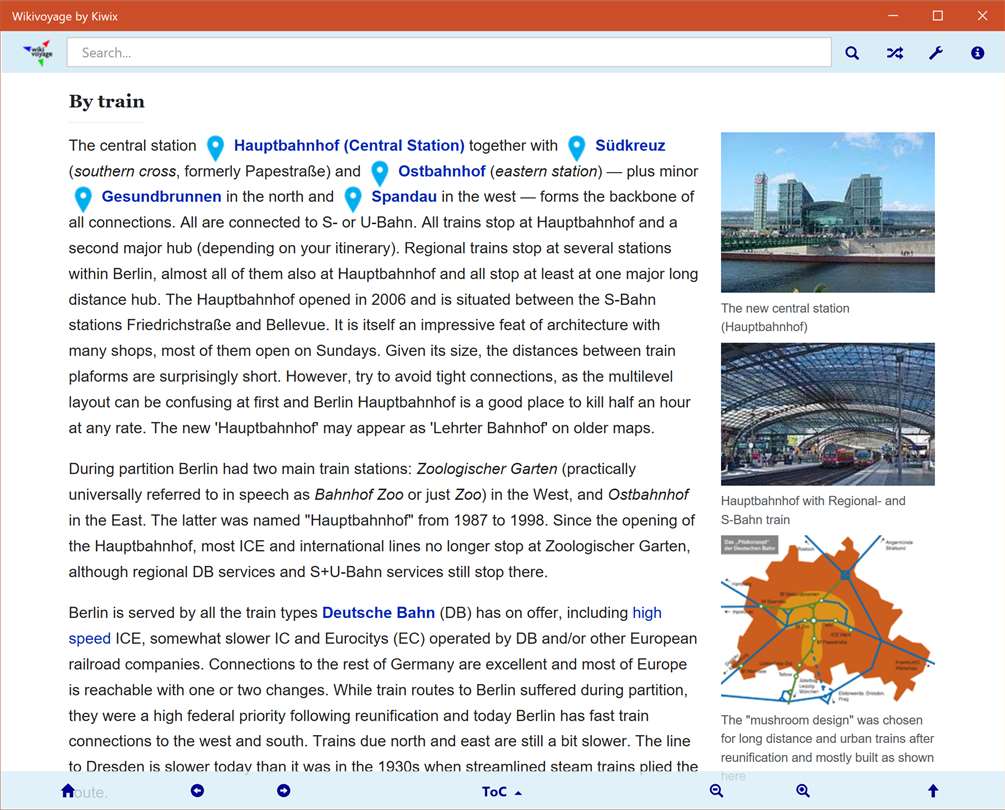
Task: Follow the Deutsche Bahn link
Action: click(x=378, y=613)
